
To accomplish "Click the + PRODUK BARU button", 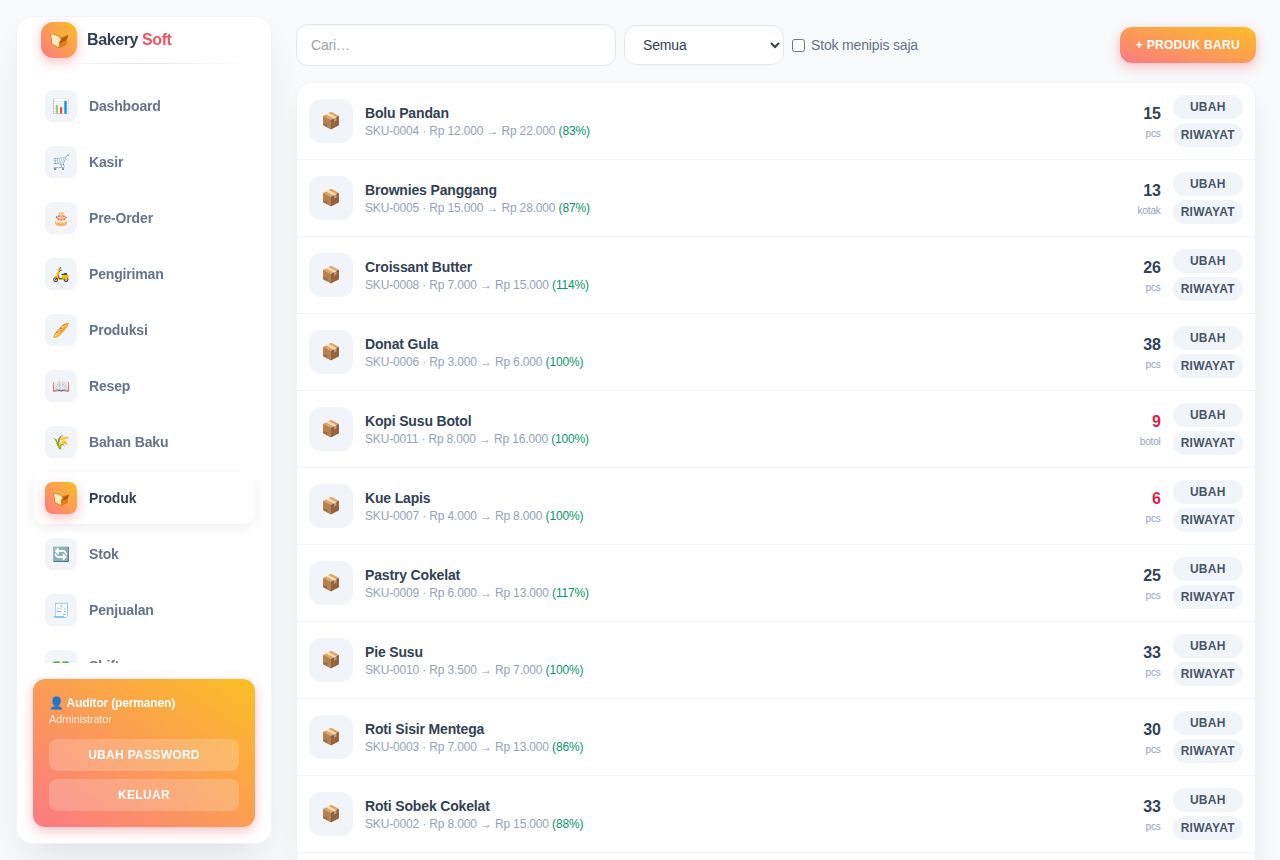I will point(1188,45).
